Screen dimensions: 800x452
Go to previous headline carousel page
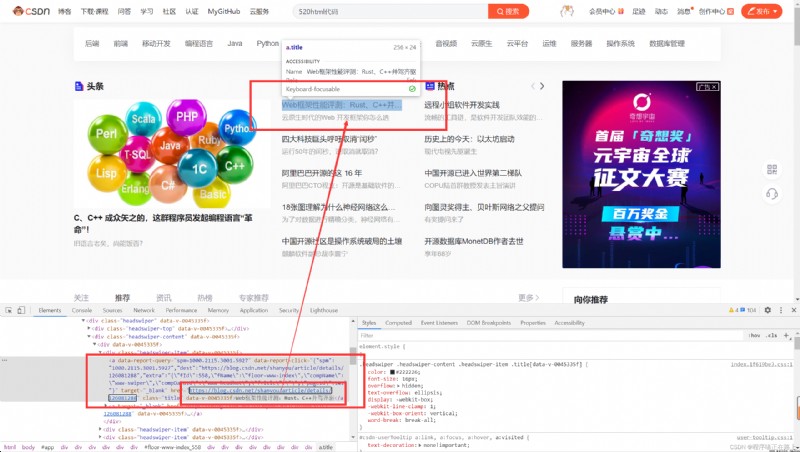(533, 86)
